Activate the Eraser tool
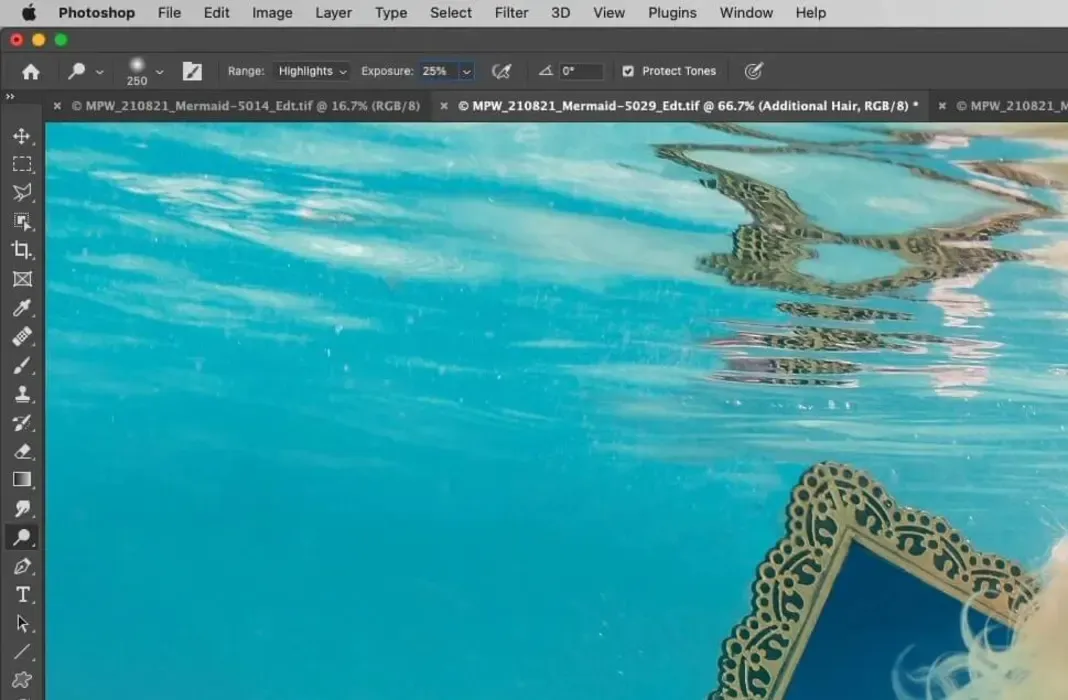The image size is (1068, 700). 22,451
